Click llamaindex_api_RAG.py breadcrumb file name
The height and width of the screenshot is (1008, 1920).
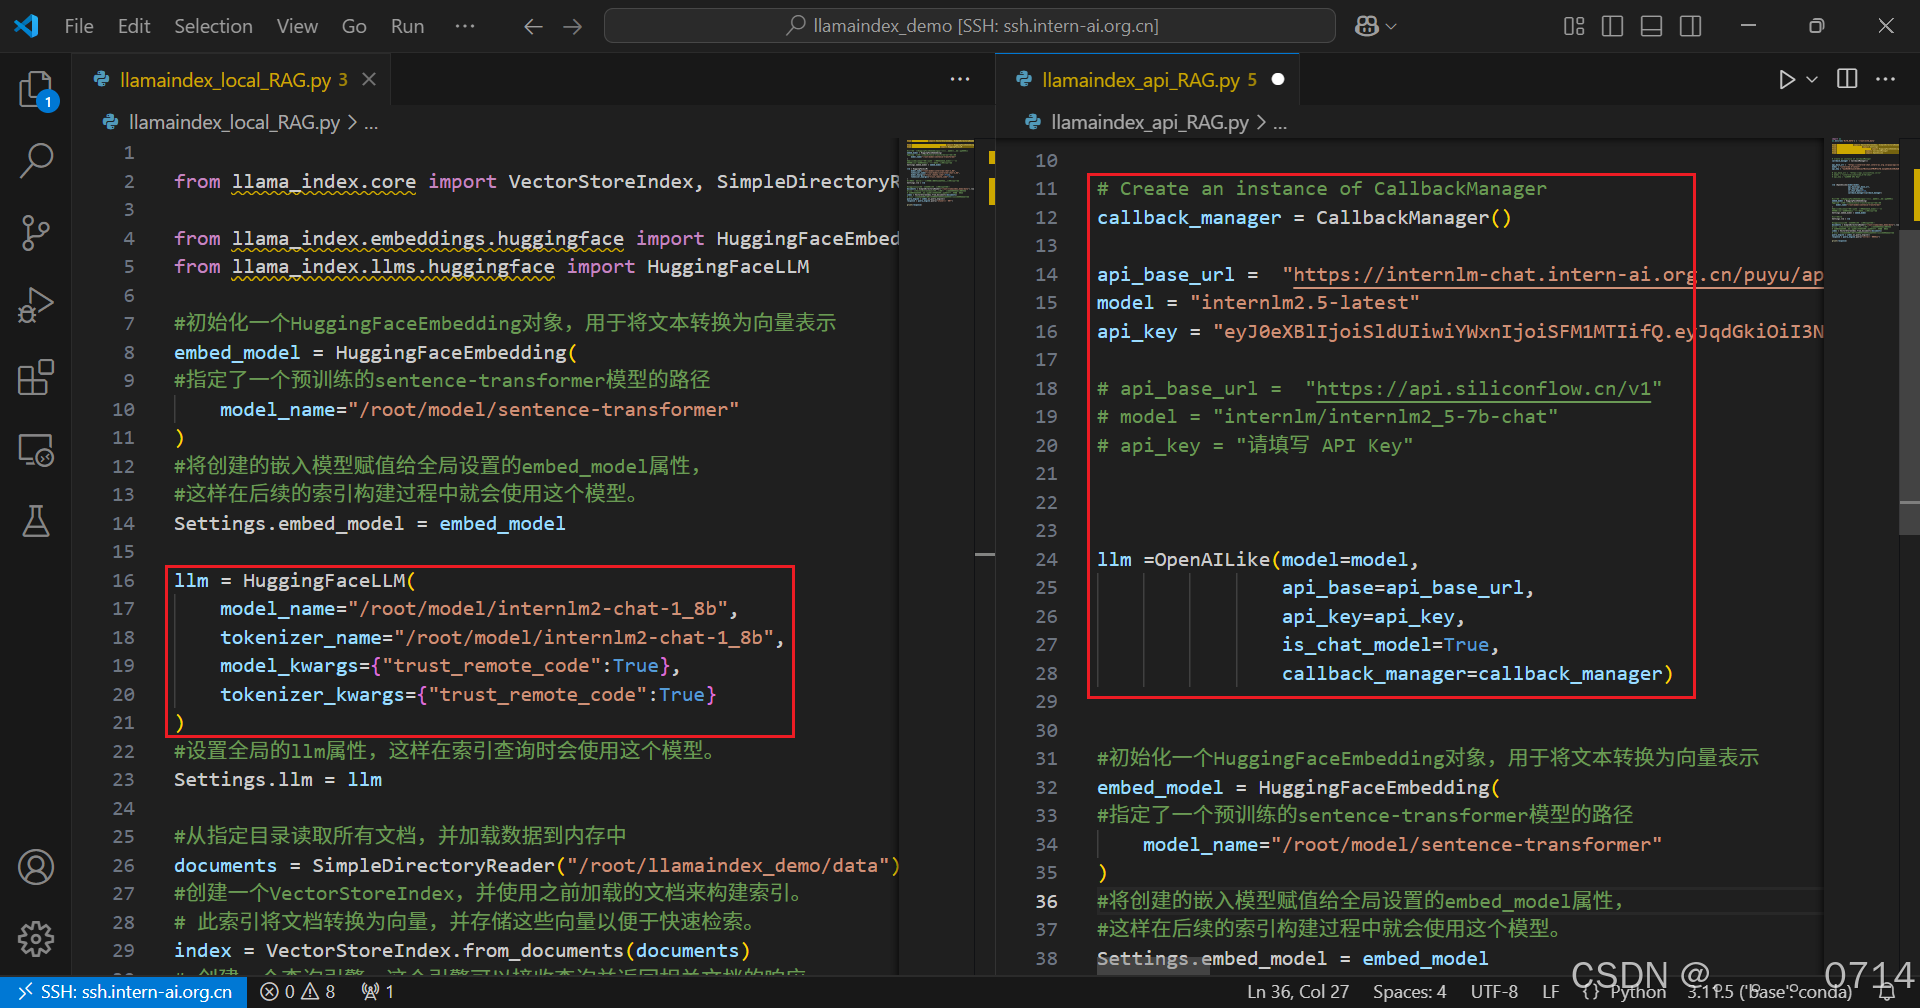[x=1149, y=122]
